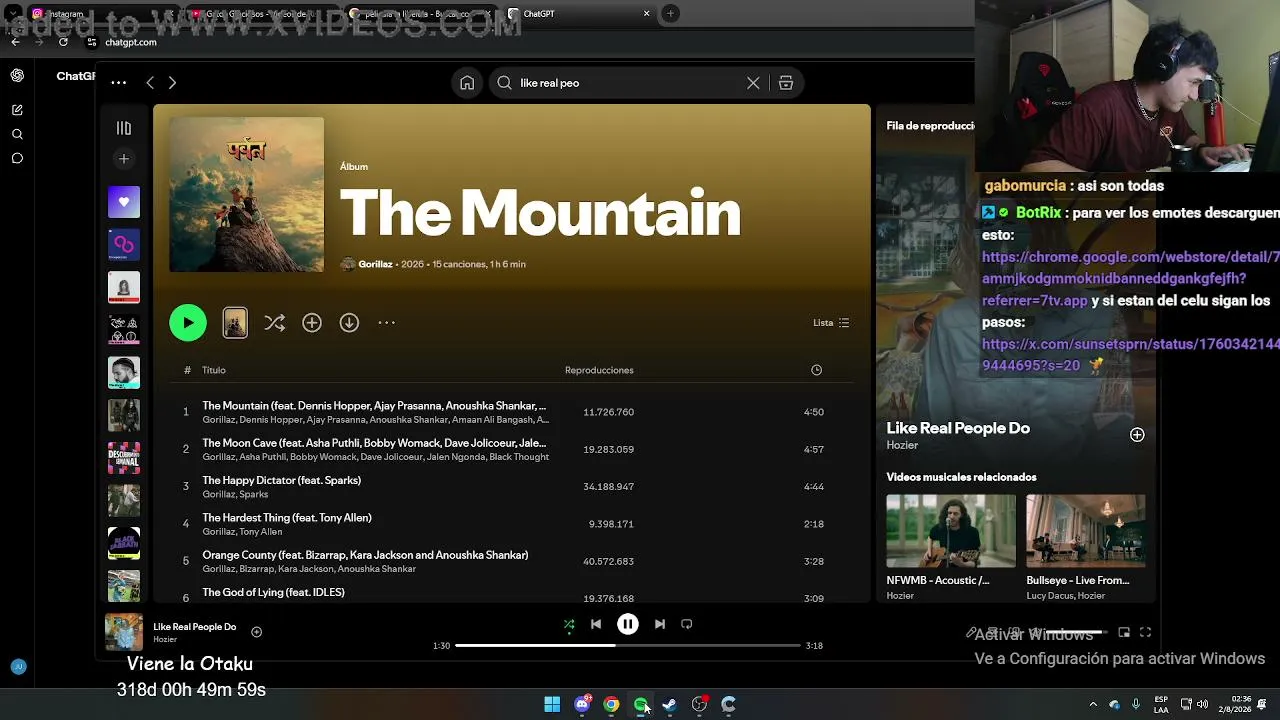Viewport: 1280px width, 720px height.
Task: Open Steam from the taskbar
Action: [670, 705]
